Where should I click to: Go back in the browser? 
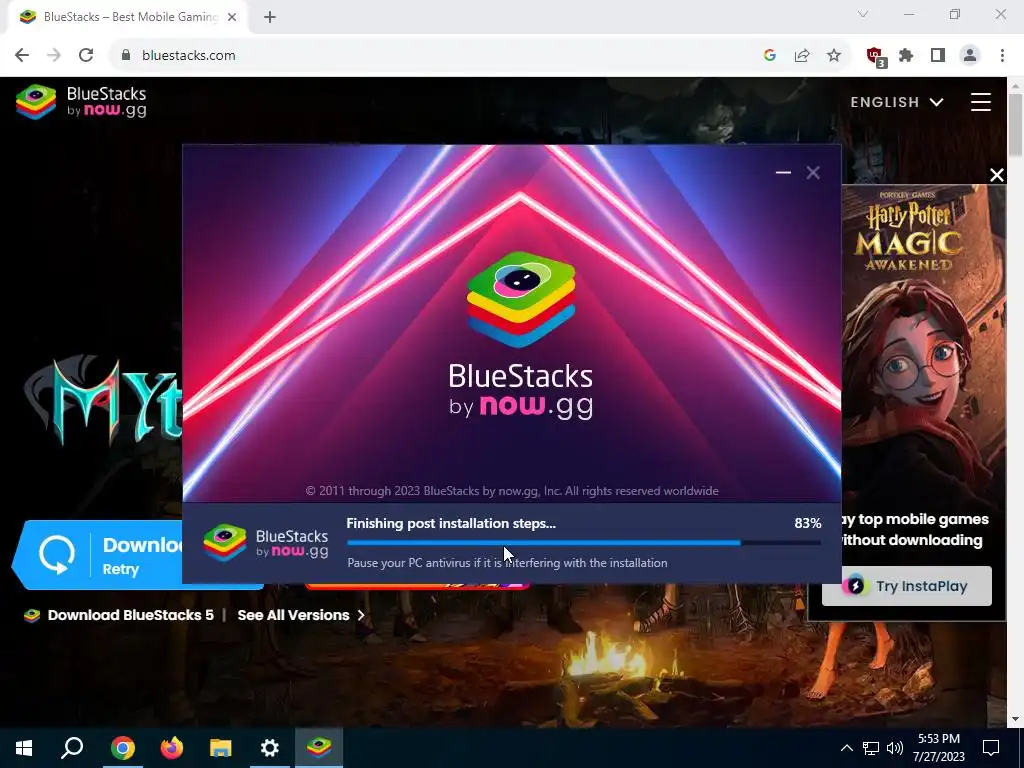[22, 56]
